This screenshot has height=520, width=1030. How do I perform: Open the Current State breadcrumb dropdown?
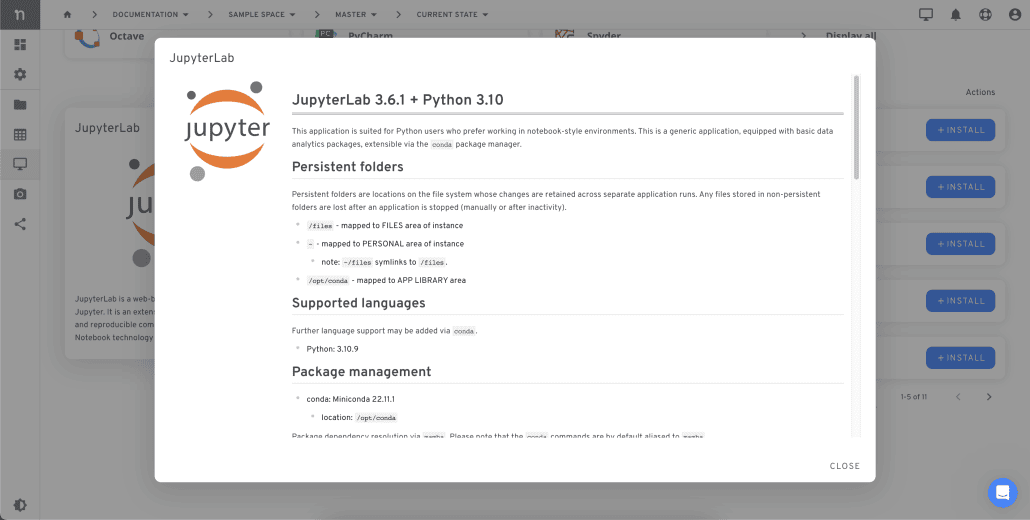[453, 14]
